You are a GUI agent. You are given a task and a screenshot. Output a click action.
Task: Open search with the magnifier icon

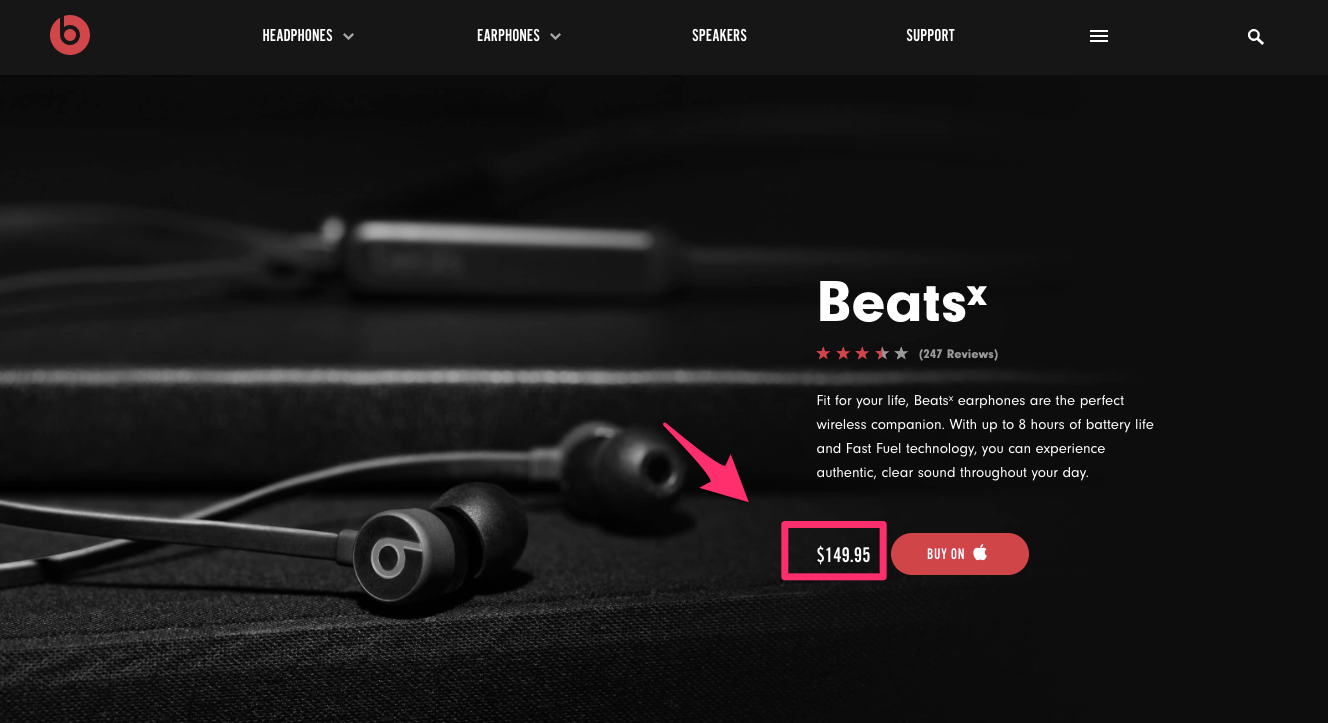pos(1256,37)
